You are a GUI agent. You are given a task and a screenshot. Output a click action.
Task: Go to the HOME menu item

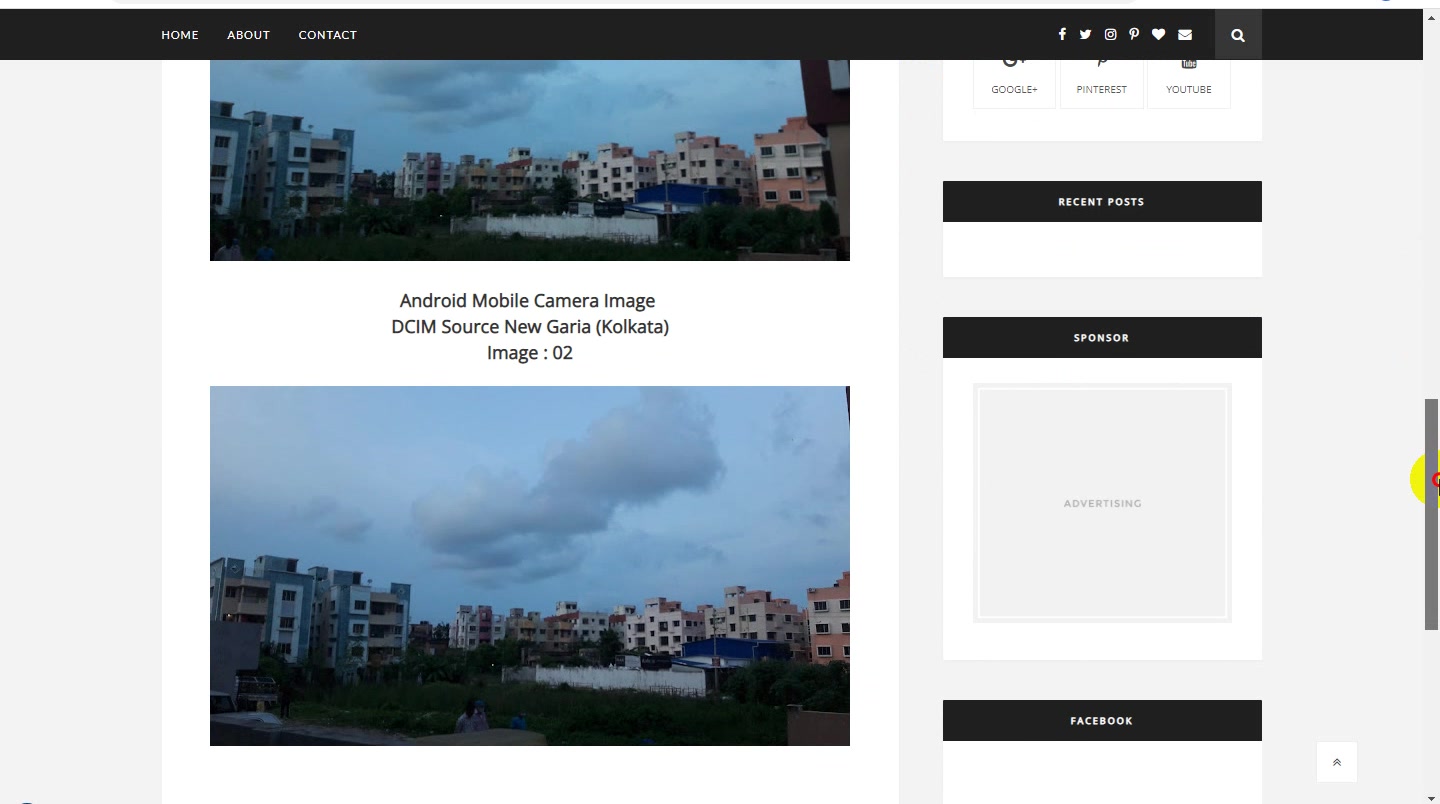[x=180, y=35]
